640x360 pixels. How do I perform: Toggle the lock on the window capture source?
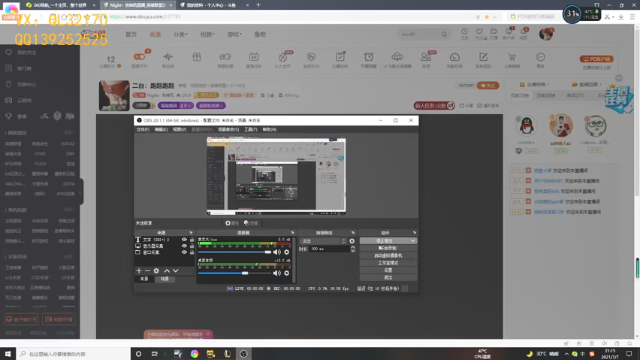coord(192,252)
